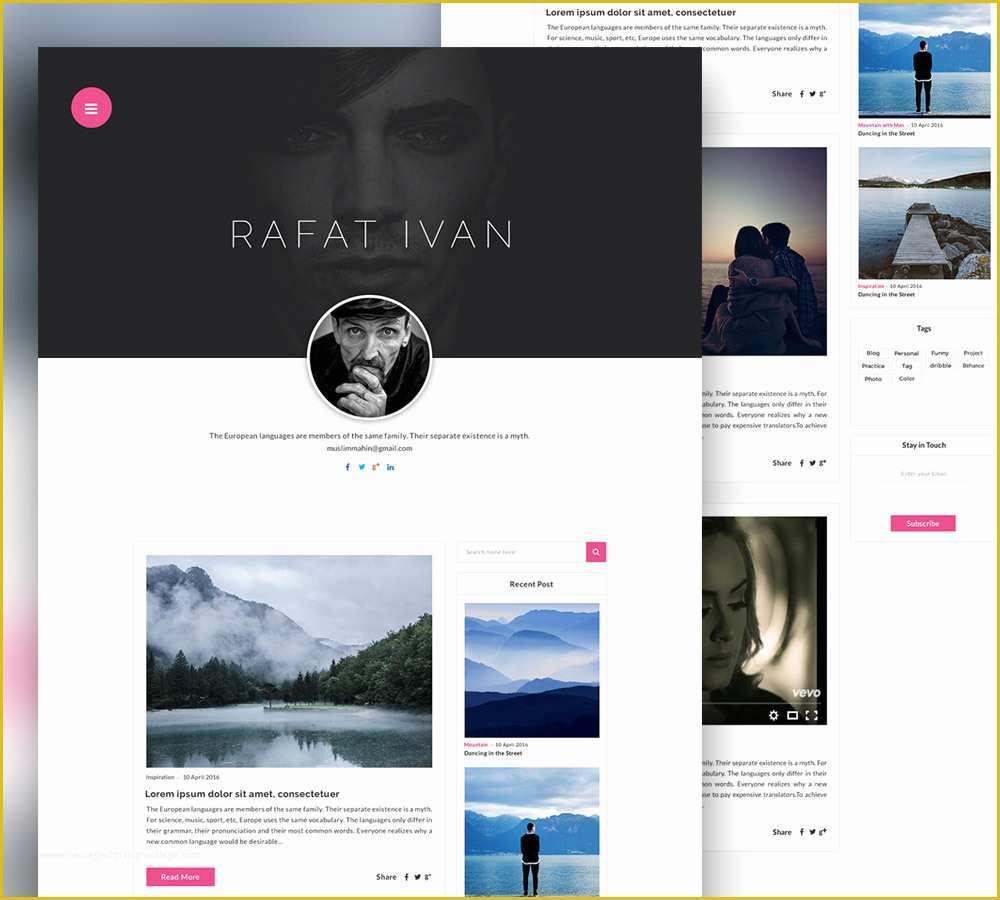Click Twitter share on the top back-page post
The image size is (1000, 900).
pos(812,94)
